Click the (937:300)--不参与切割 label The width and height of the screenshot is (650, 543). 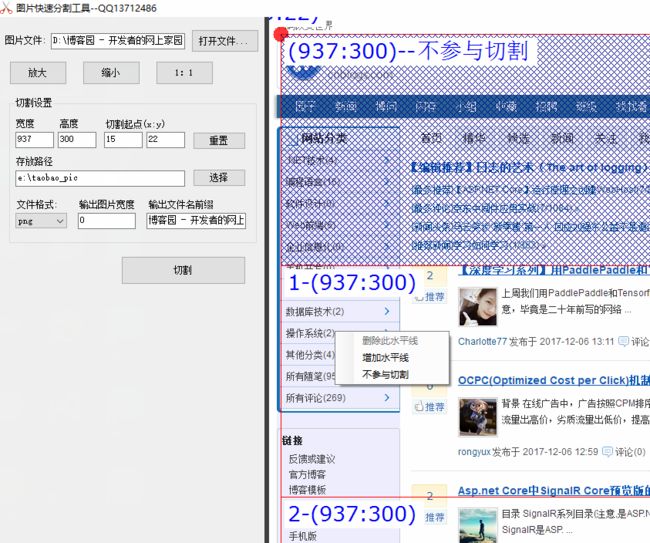click(x=408, y=51)
